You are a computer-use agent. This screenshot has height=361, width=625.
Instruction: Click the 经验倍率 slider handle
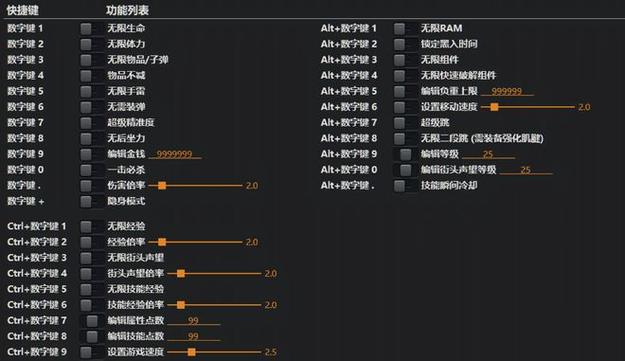coord(162,242)
